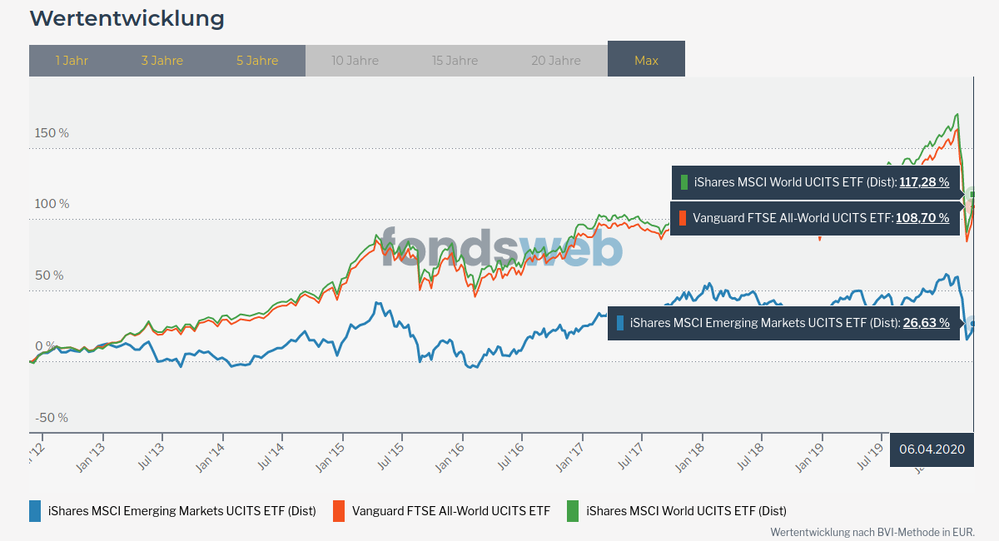Select the 15 Jahre tab

[x=454, y=60]
